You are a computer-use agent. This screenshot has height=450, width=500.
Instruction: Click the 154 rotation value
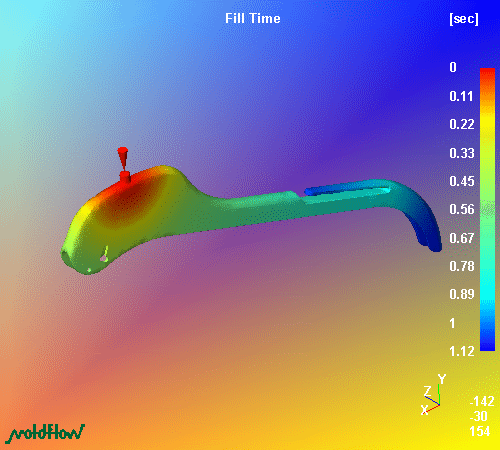(480, 431)
